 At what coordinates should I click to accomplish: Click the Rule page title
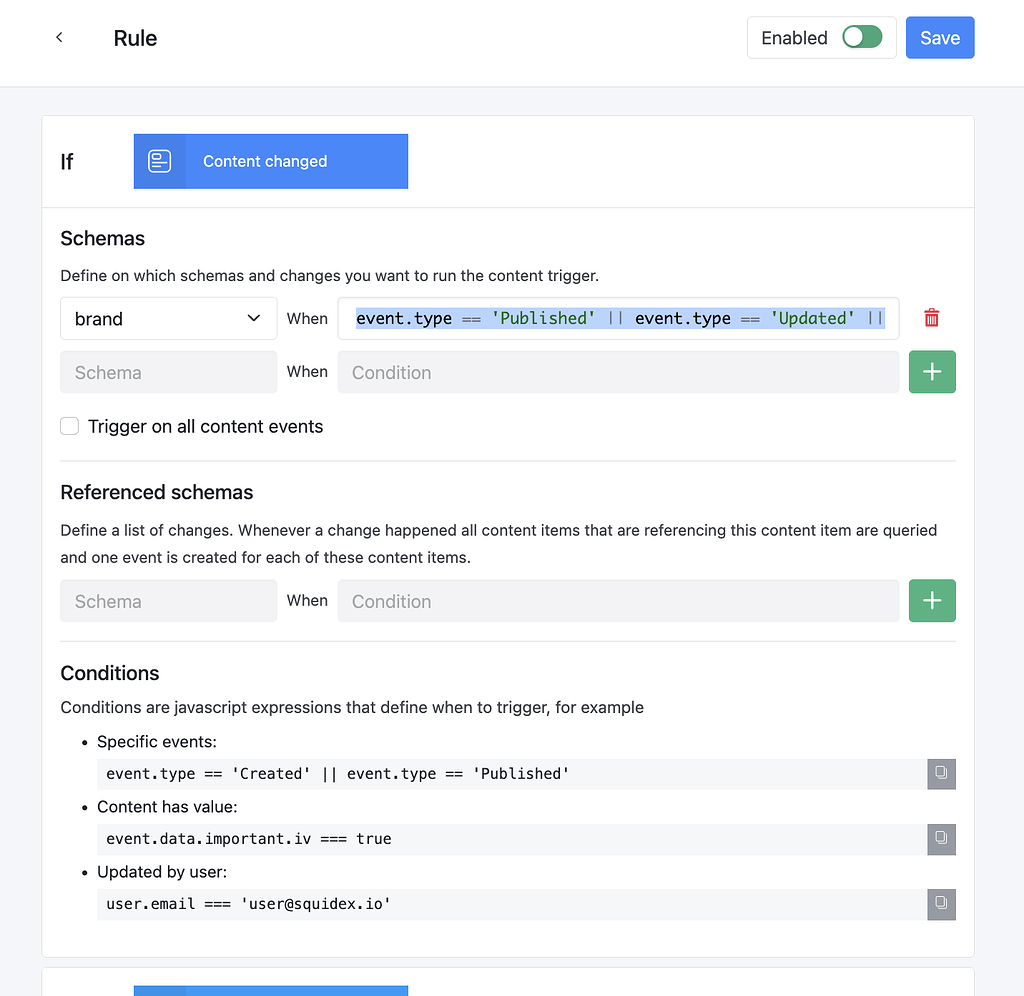[x=135, y=38]
